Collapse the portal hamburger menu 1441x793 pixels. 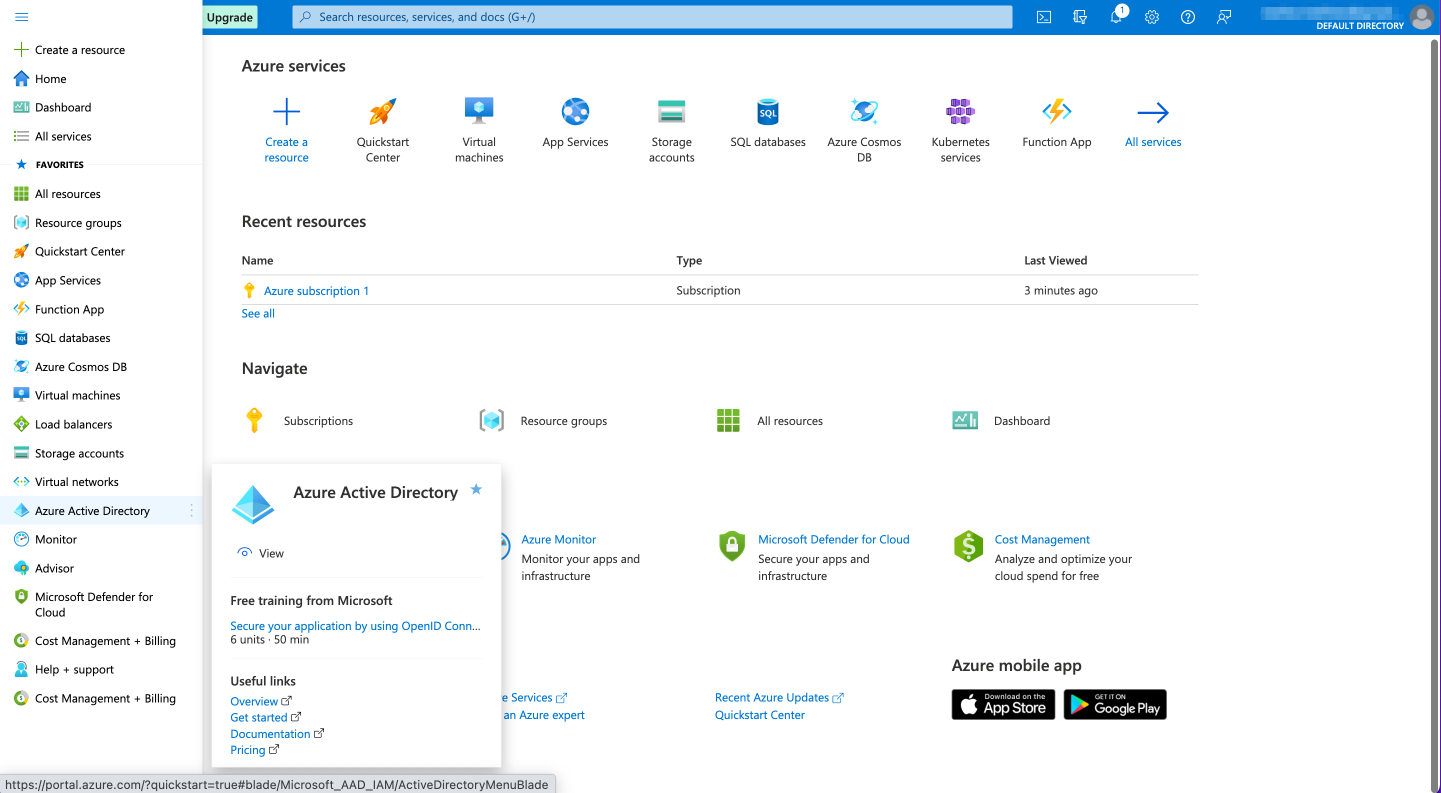(22, 17)
